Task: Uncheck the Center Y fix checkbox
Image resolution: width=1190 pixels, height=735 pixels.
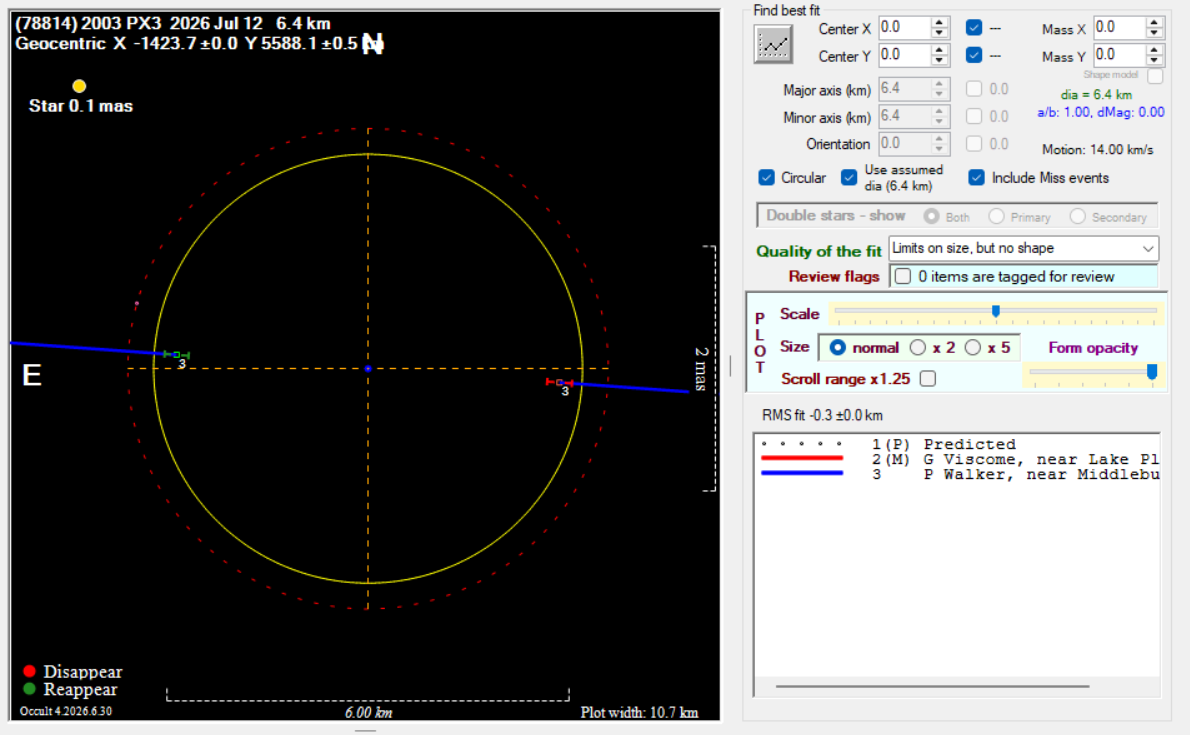Action: [974, 55]
